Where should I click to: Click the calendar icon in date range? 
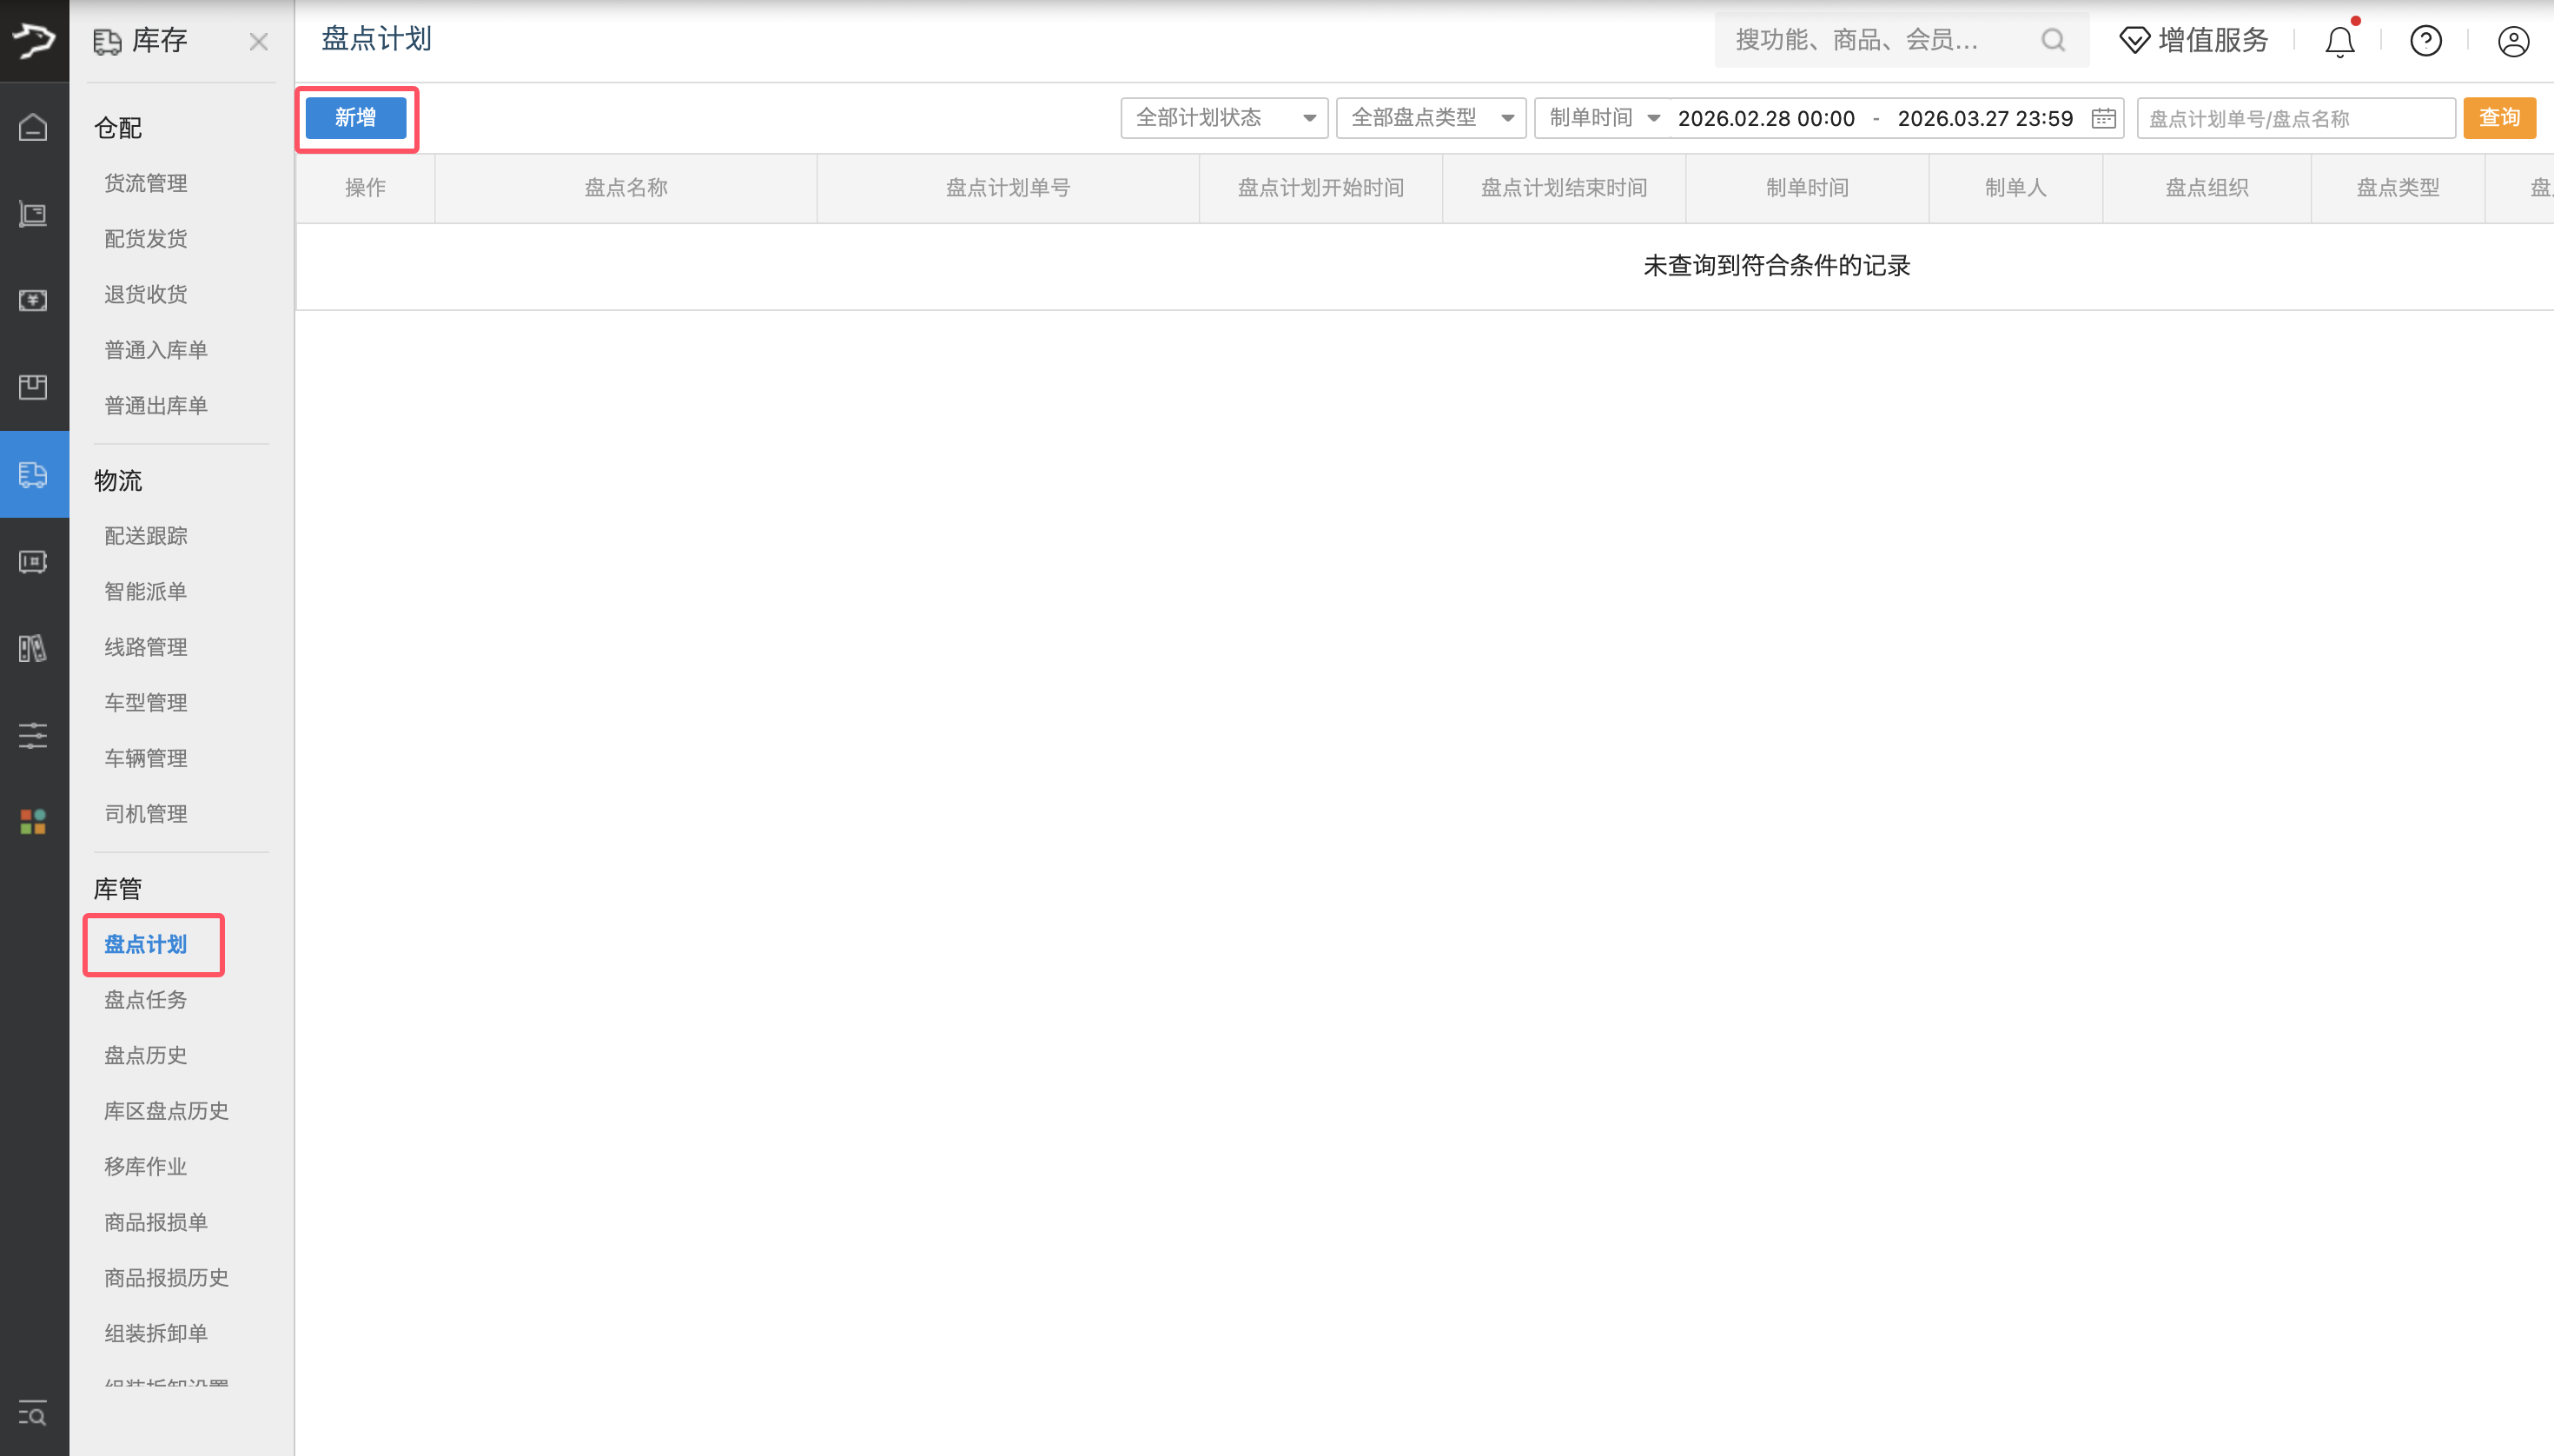(2103, 118)
